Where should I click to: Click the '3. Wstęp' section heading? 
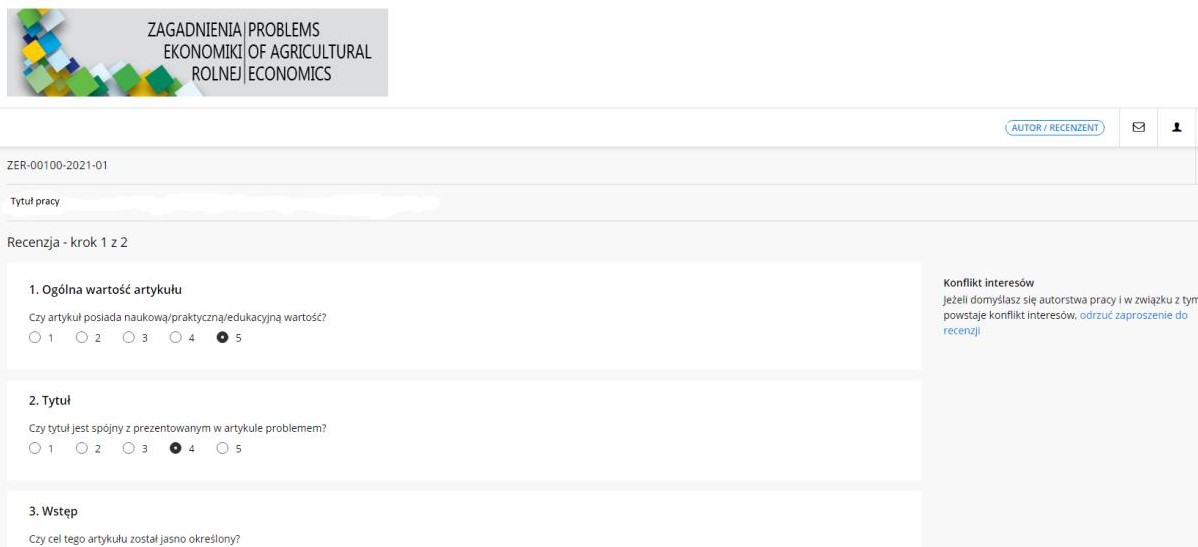(53, 511)
